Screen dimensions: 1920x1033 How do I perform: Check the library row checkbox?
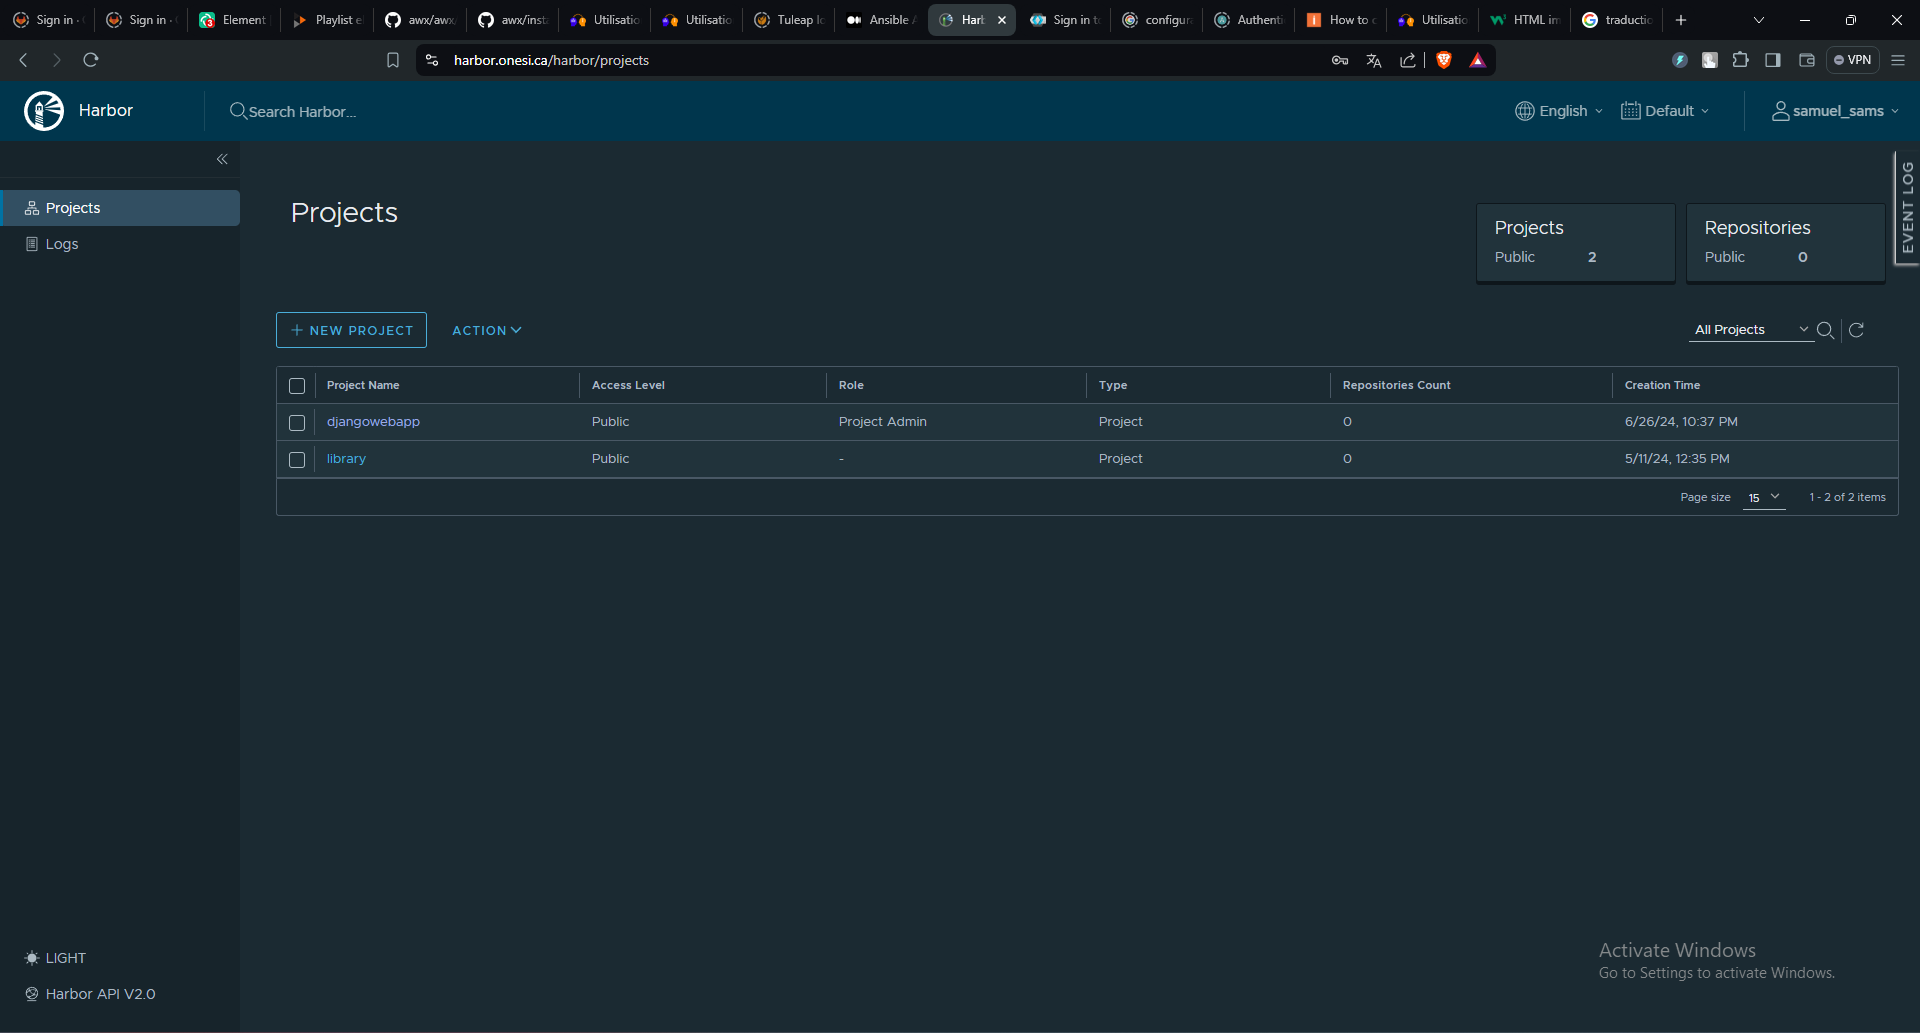(297, 460)
